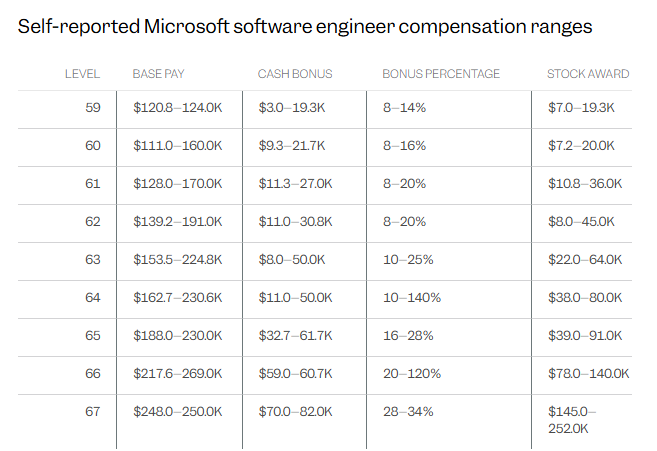This screenshot has height=451, width=657.
Task: Click stock award cell $78.0–140.0K
Action: [589, 374]
